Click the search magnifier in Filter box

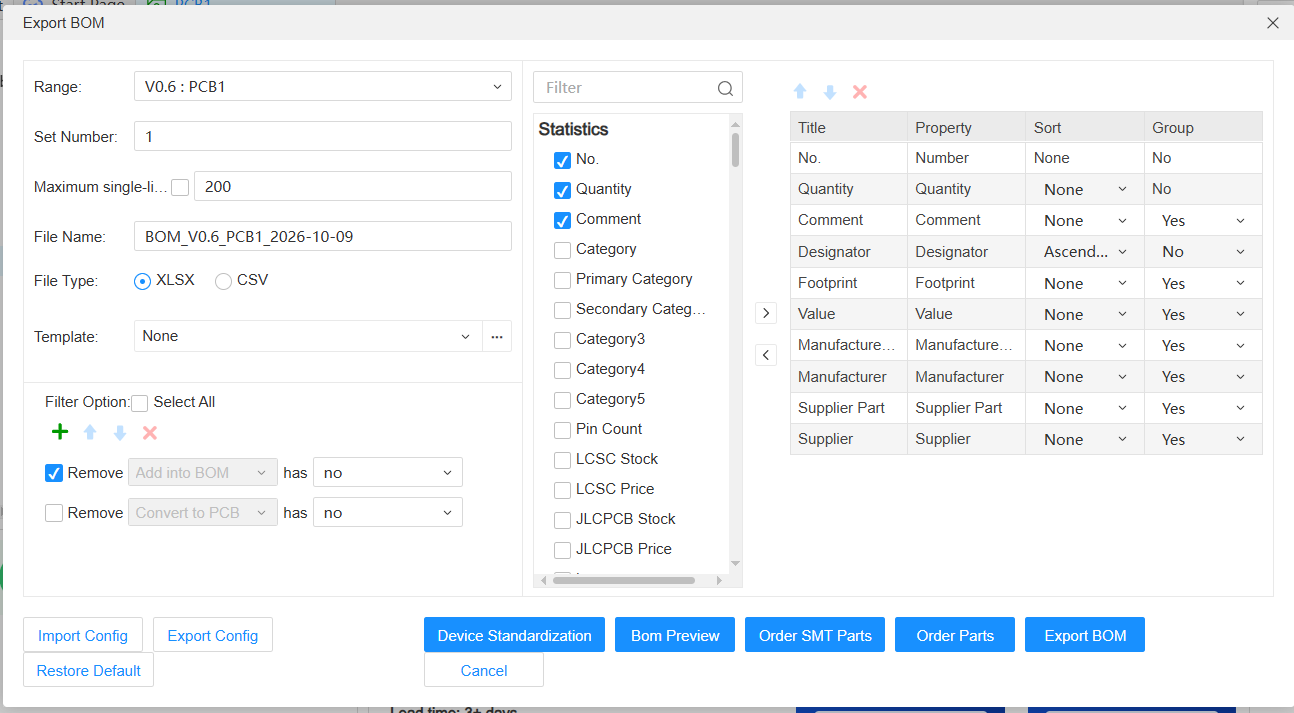point(726,88)
